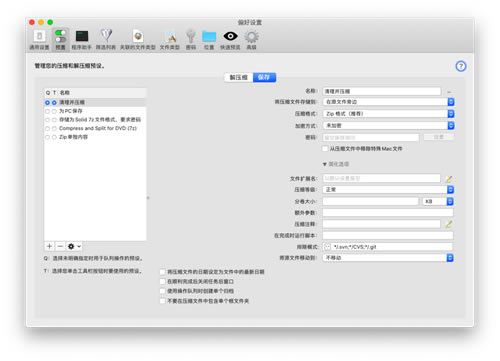Click the split size input field
The height and width of the screenshot is (361, 500).
tap(370, 201)
